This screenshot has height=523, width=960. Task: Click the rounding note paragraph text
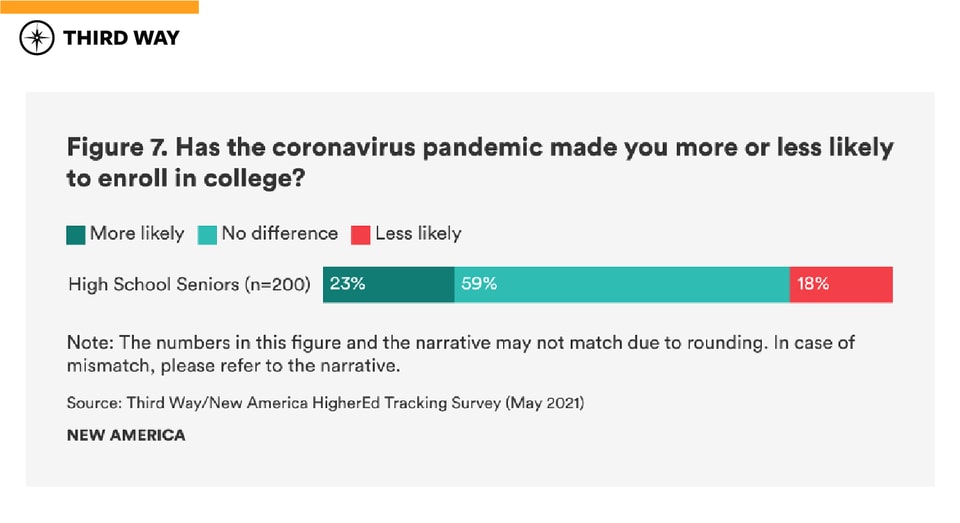pos(460,354)
